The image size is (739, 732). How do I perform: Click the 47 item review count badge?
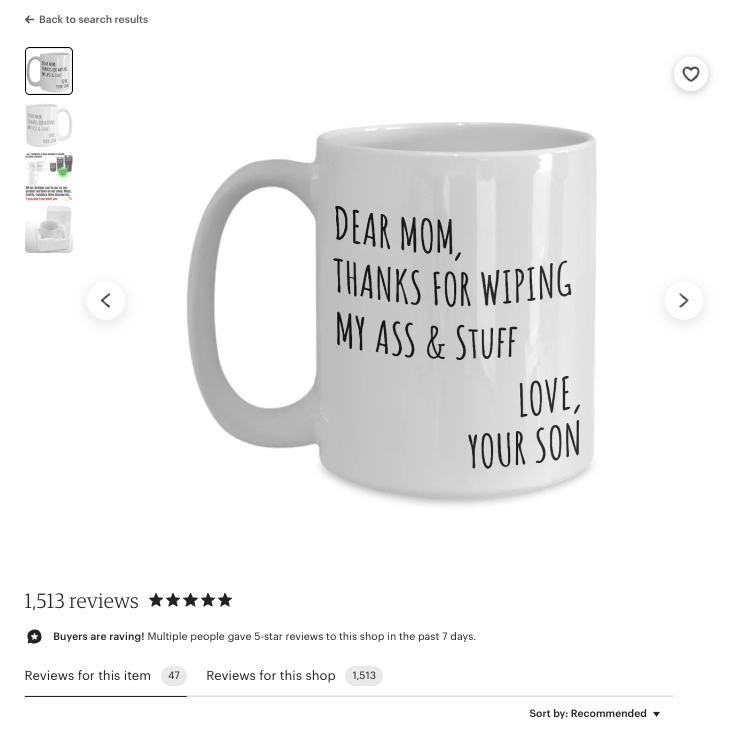tap(174, 675)
